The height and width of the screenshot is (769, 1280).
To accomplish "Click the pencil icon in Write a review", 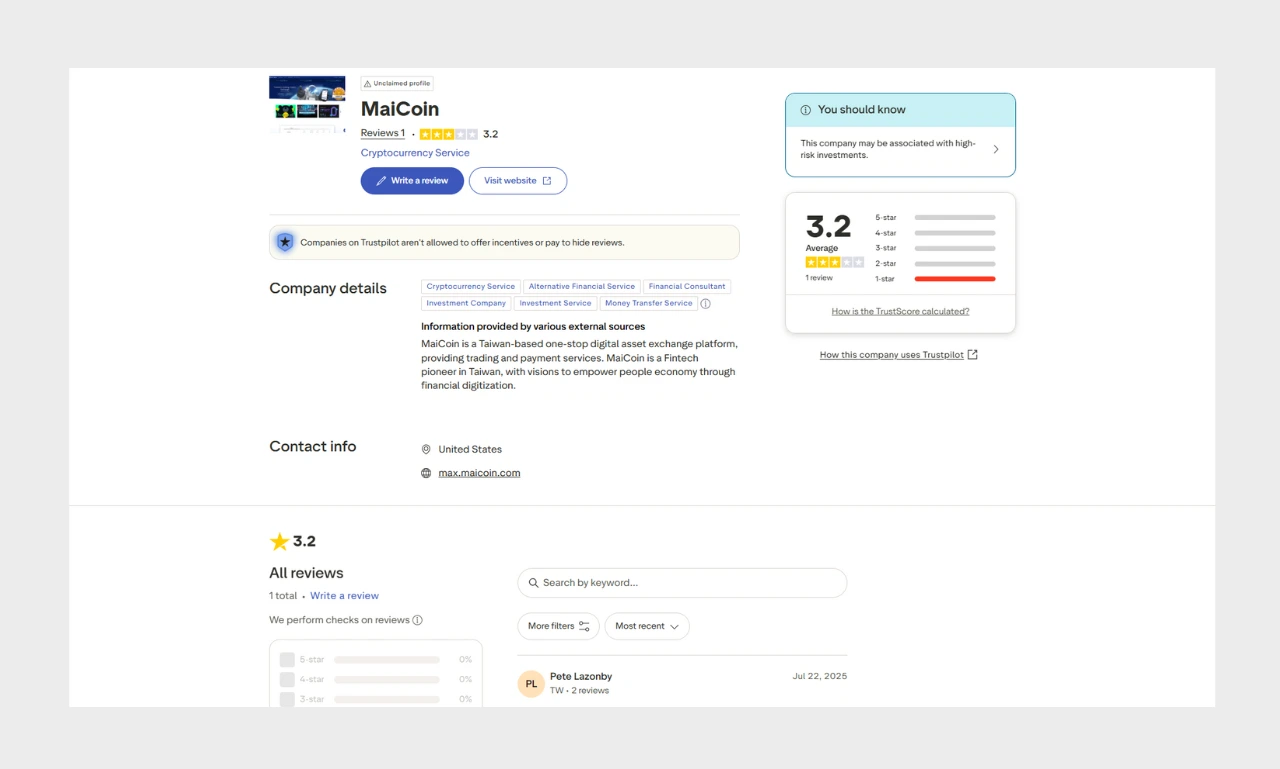I will pyautogui.click(x=381, y=181).
